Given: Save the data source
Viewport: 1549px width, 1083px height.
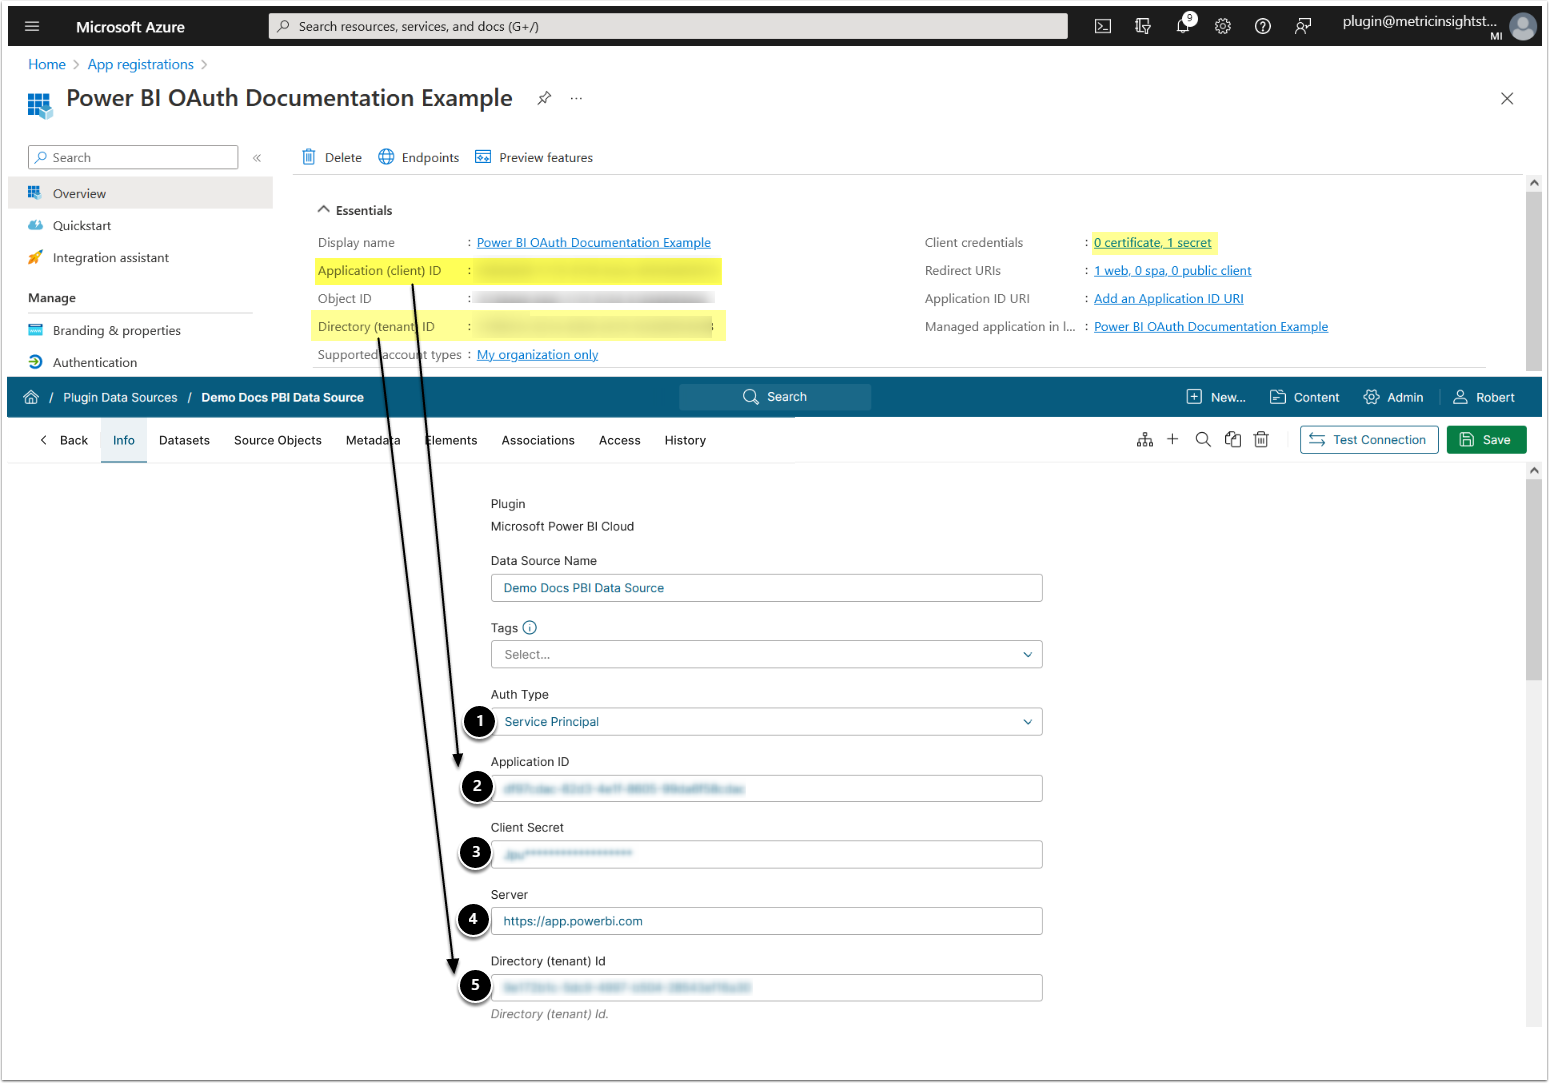Looking at the screenshot, I should click(x=1487, y=440).
